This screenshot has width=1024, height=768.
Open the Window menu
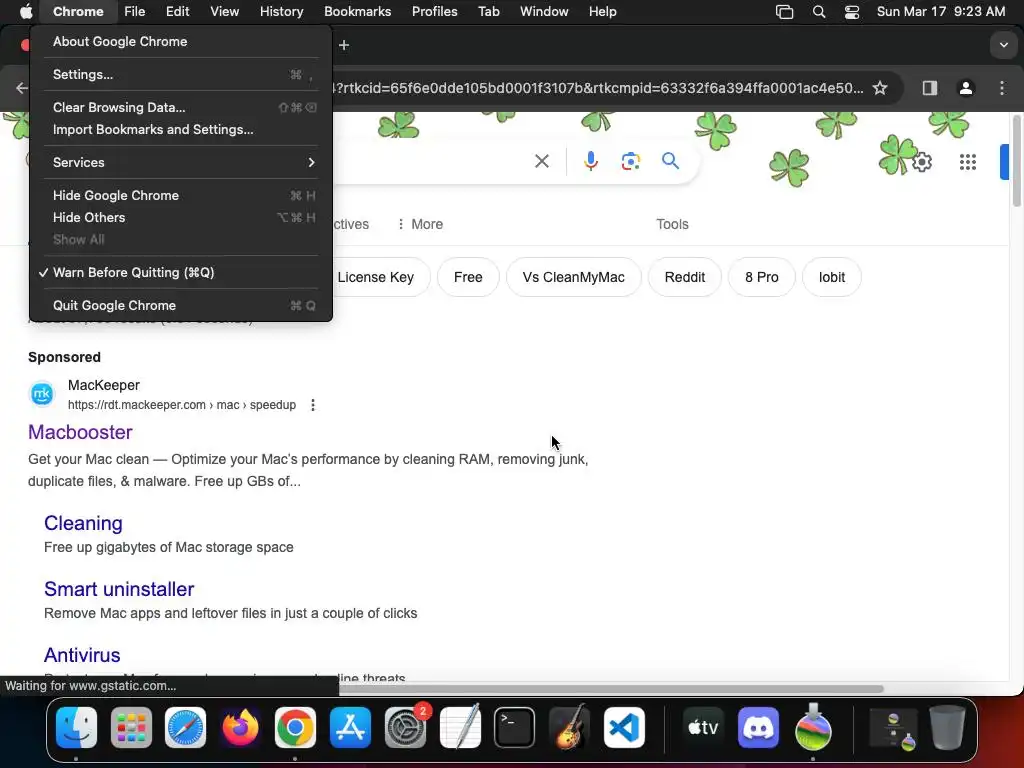point(544,12)
